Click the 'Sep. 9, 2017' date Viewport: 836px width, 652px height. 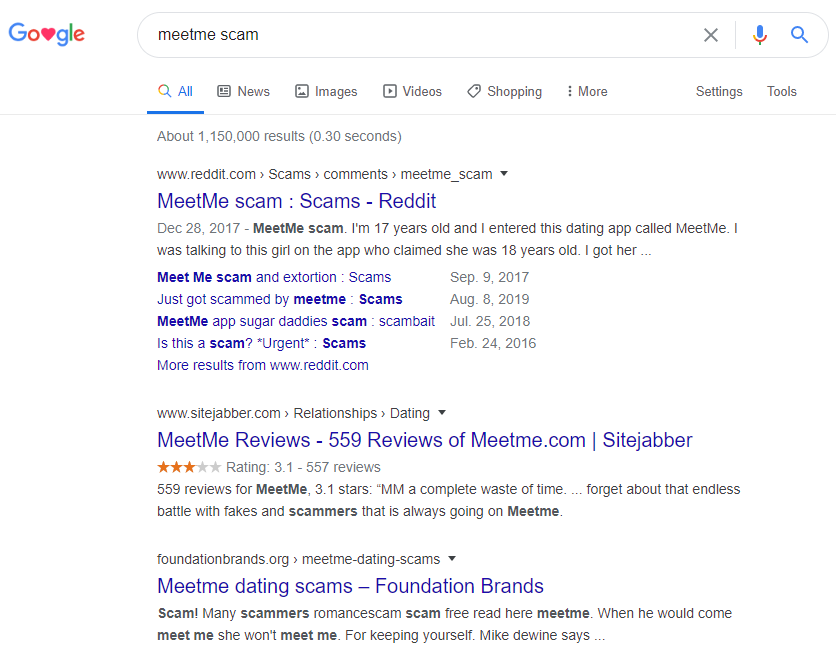click(489, 277)
